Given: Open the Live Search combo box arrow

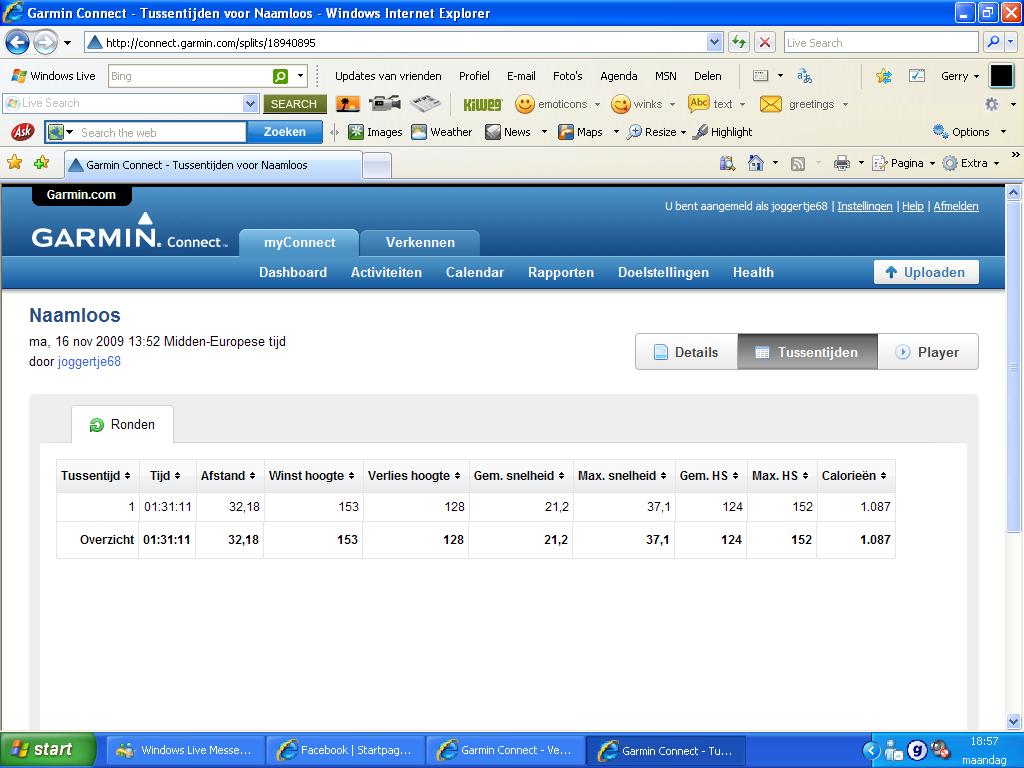Looking at the screenshot, I should tap(250, 103).
